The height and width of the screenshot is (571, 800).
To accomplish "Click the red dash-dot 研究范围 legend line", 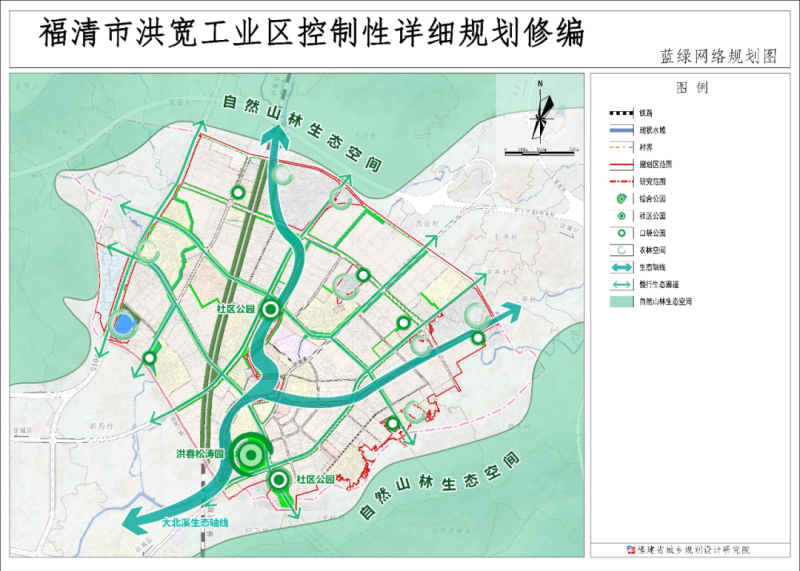I will pos(620,181).
